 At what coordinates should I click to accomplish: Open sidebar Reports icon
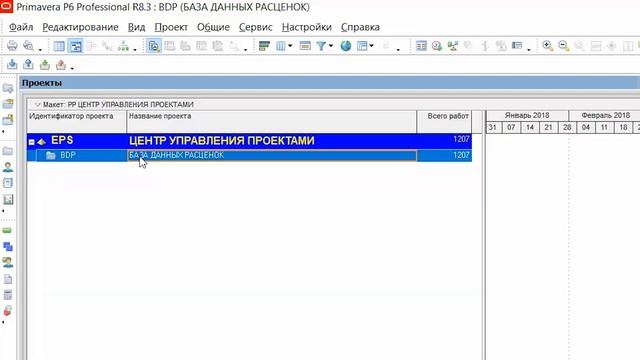pyautogui.click(x=8, y=183)
